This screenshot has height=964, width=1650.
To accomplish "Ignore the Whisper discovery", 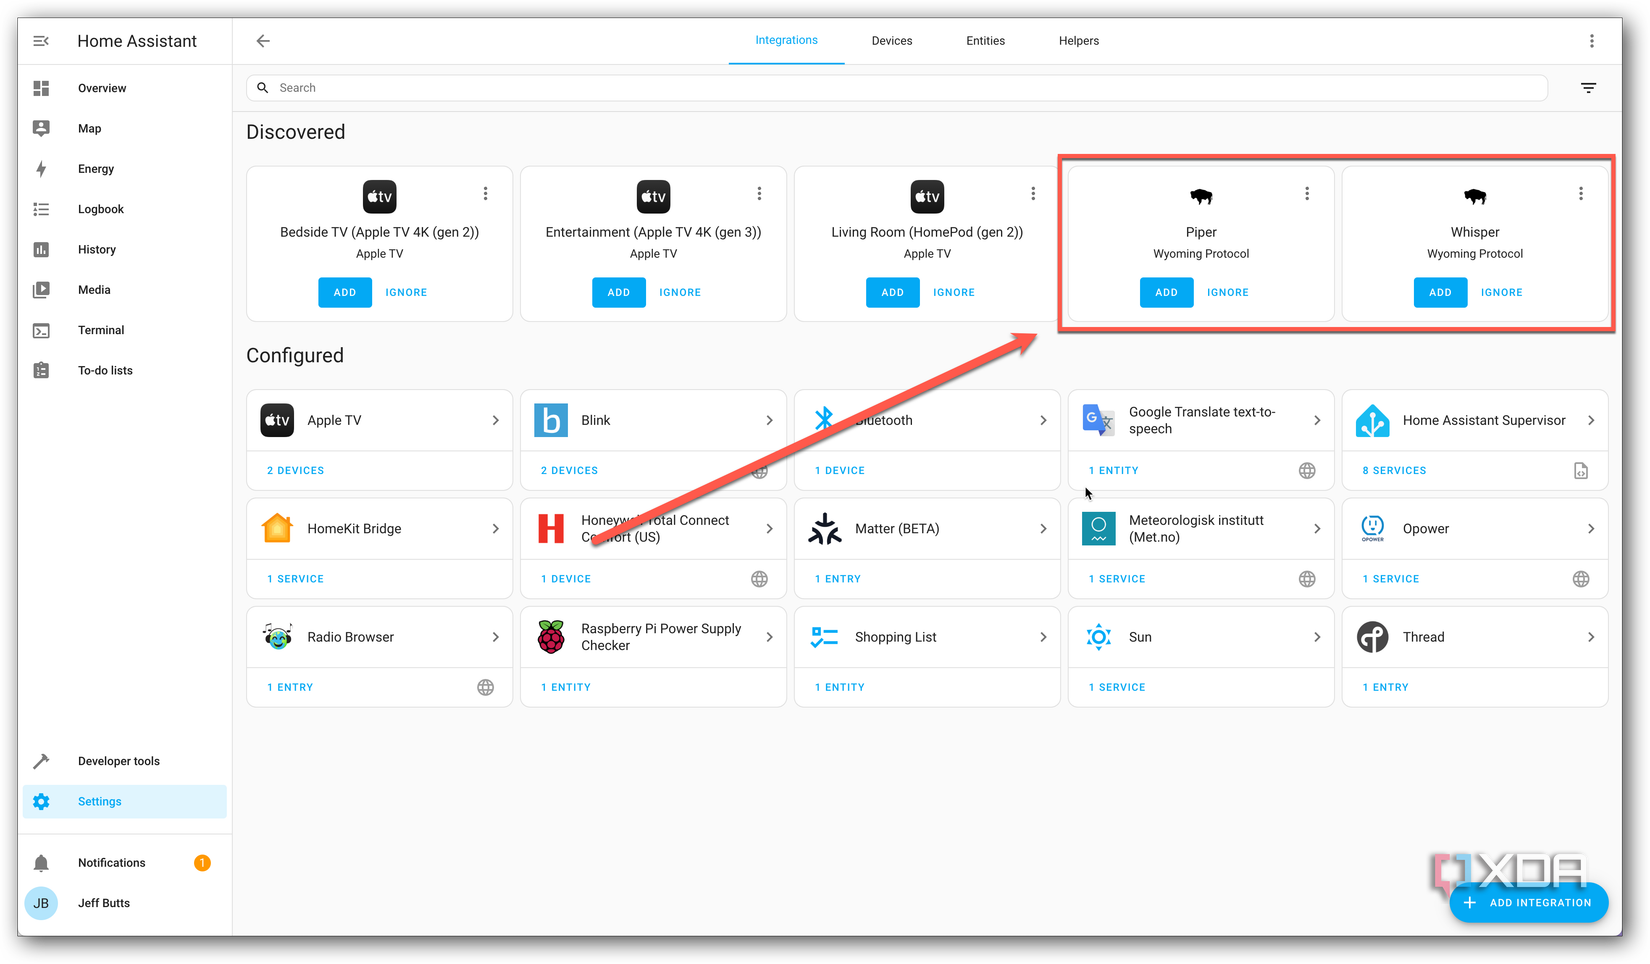I will coord(1501,292).
